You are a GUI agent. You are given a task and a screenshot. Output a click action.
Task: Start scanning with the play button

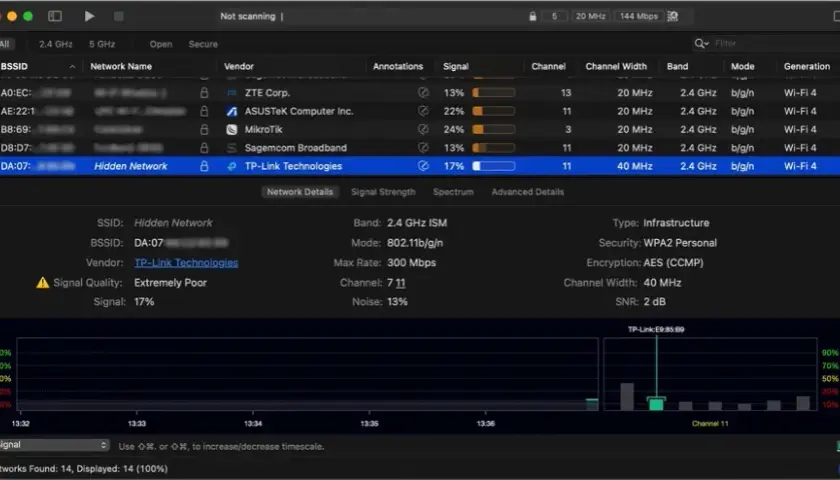pyautogui.click(x=89, y=16)
